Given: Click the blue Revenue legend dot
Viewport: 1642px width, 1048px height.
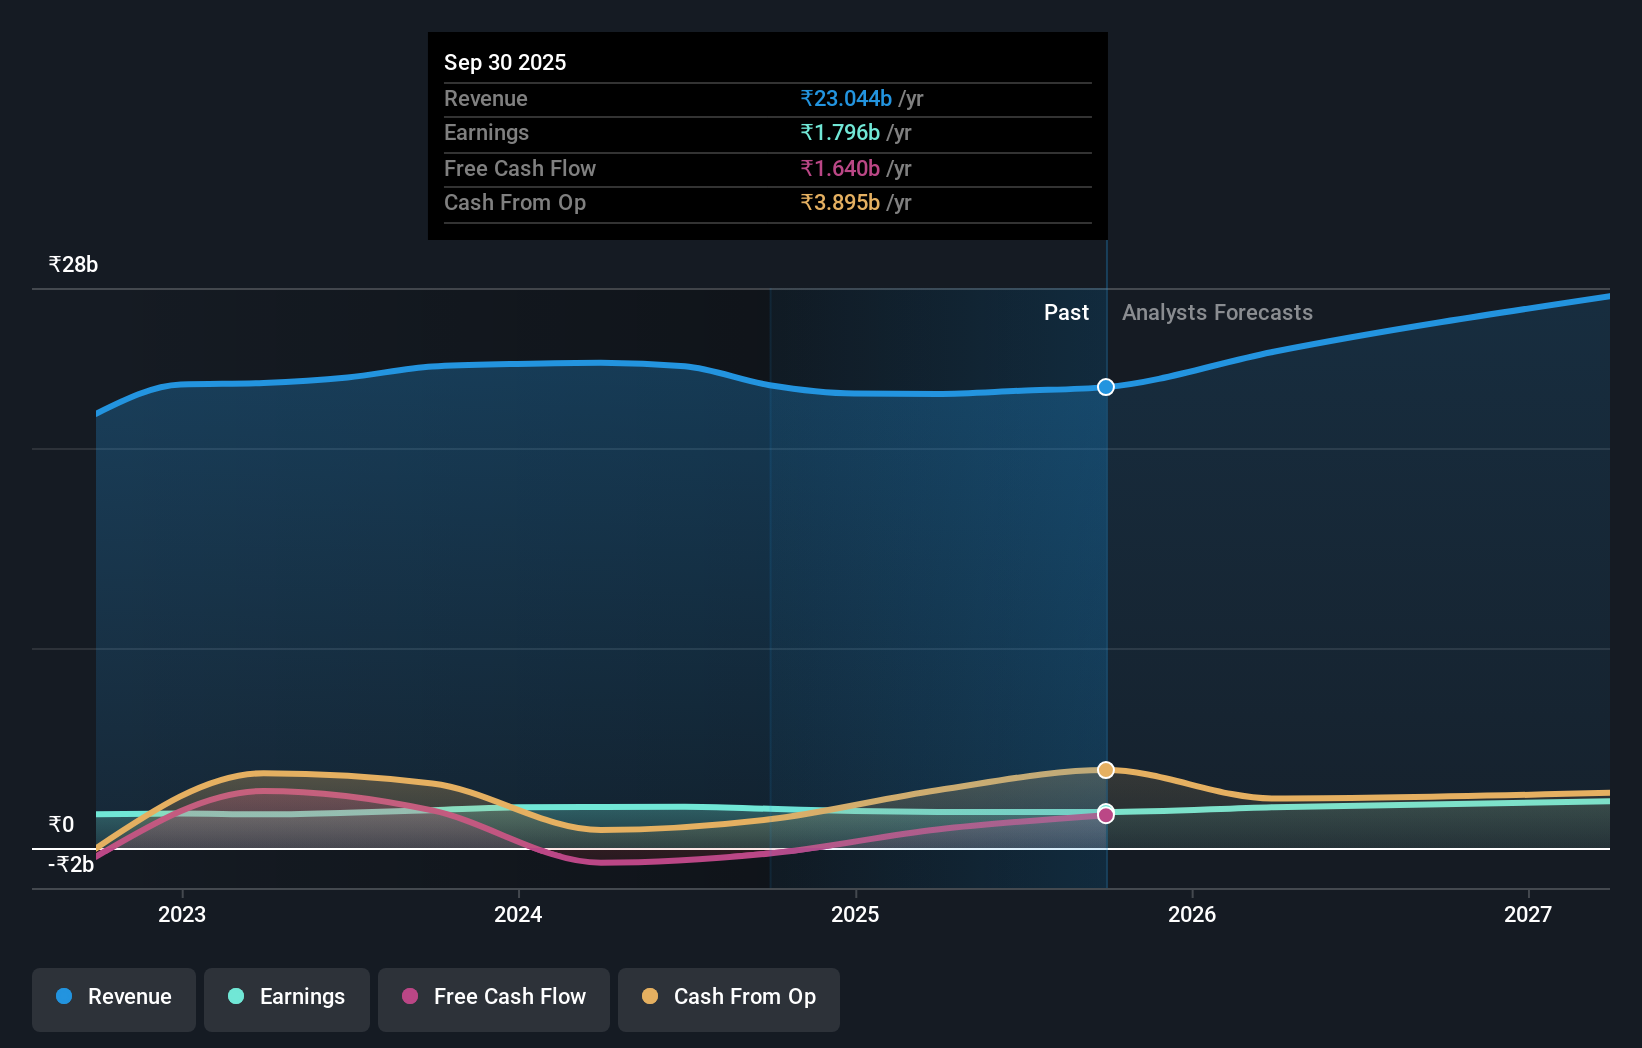Looking at the screenshot, I should click(63, 997).
